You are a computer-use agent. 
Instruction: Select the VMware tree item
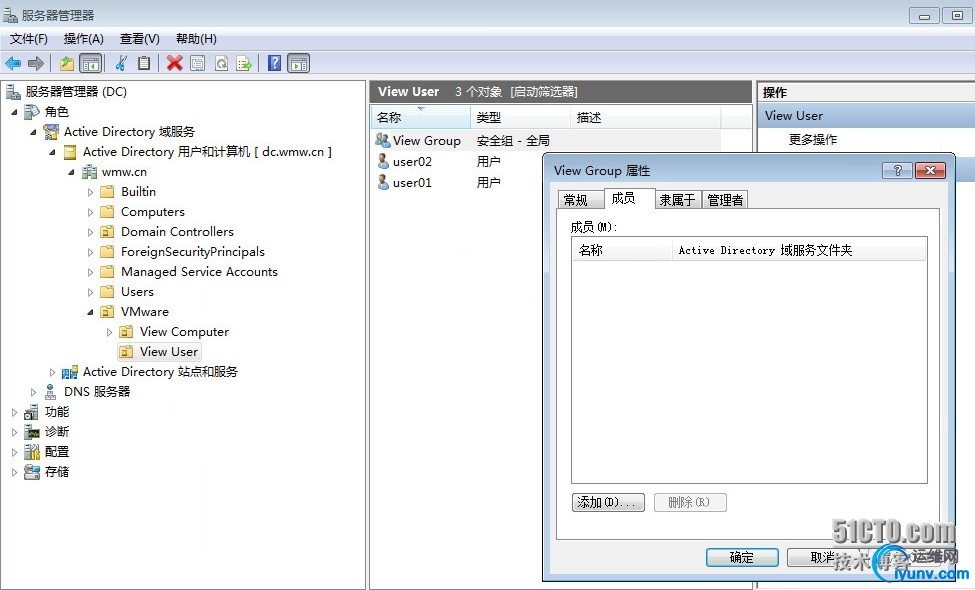[144, 312]
